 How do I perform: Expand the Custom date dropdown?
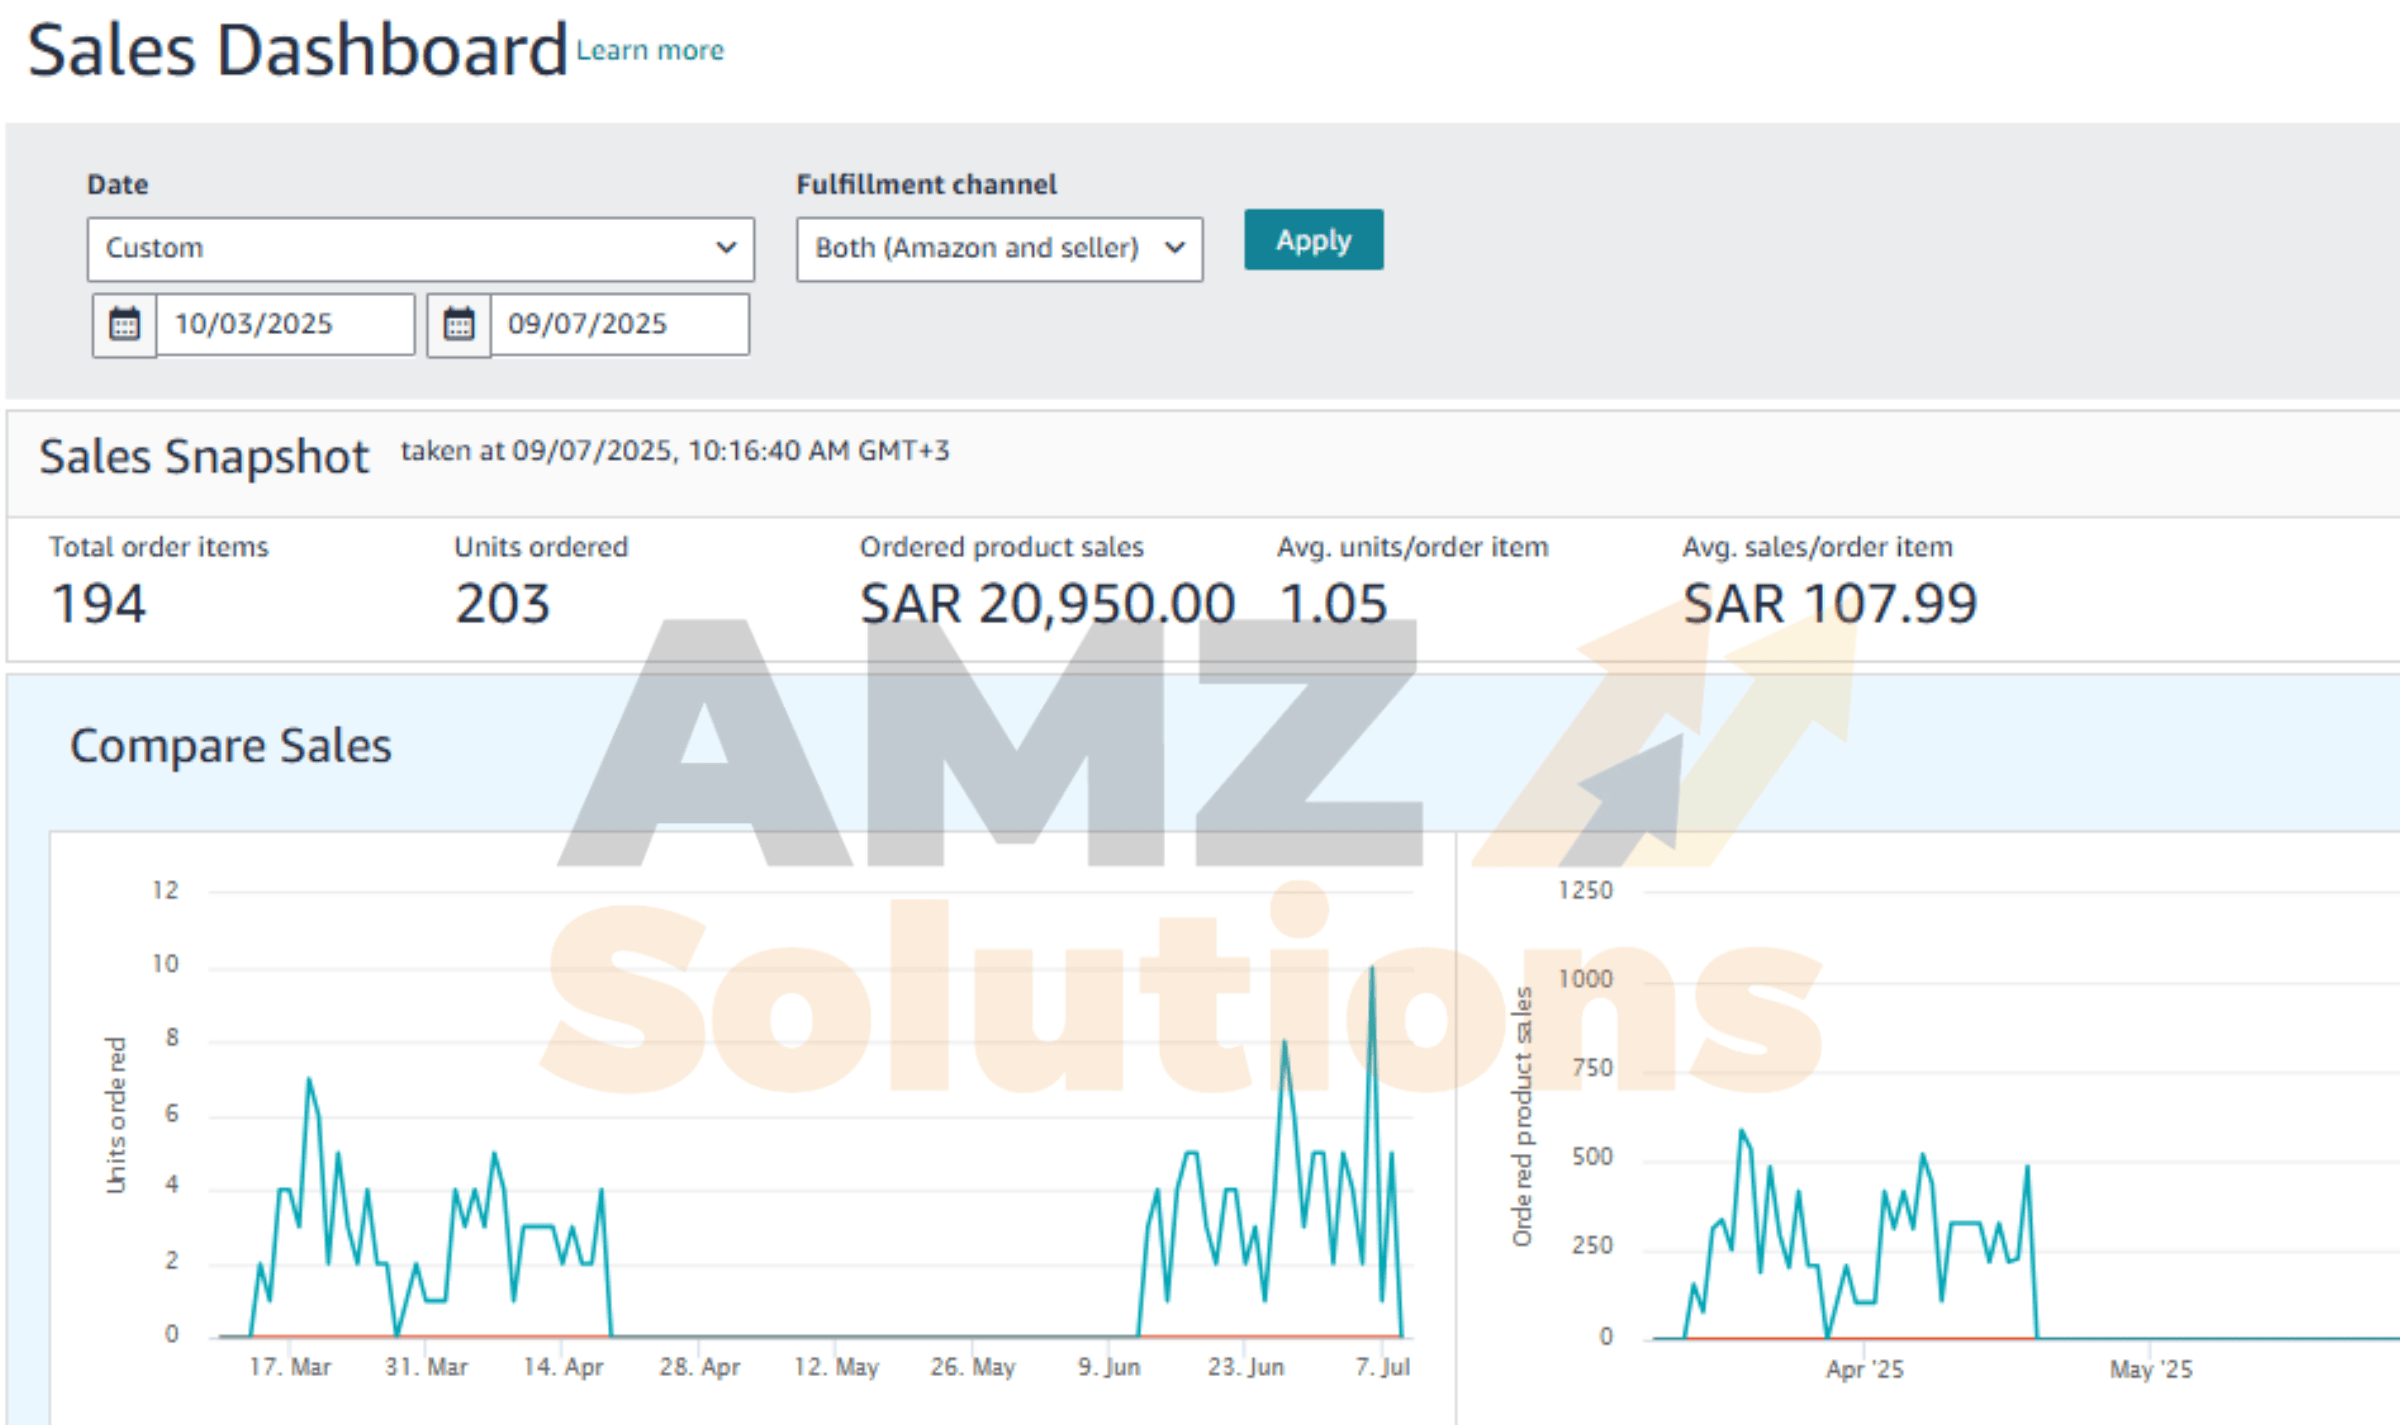click(420, 248)
